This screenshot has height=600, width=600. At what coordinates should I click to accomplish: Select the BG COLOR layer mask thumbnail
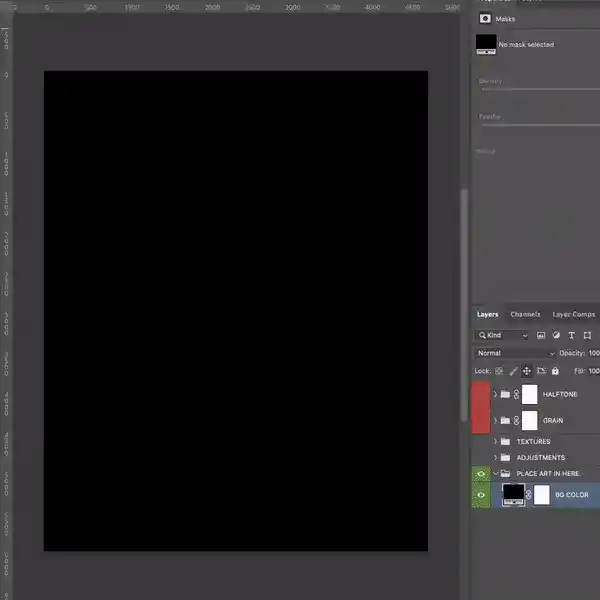(541, 494)
